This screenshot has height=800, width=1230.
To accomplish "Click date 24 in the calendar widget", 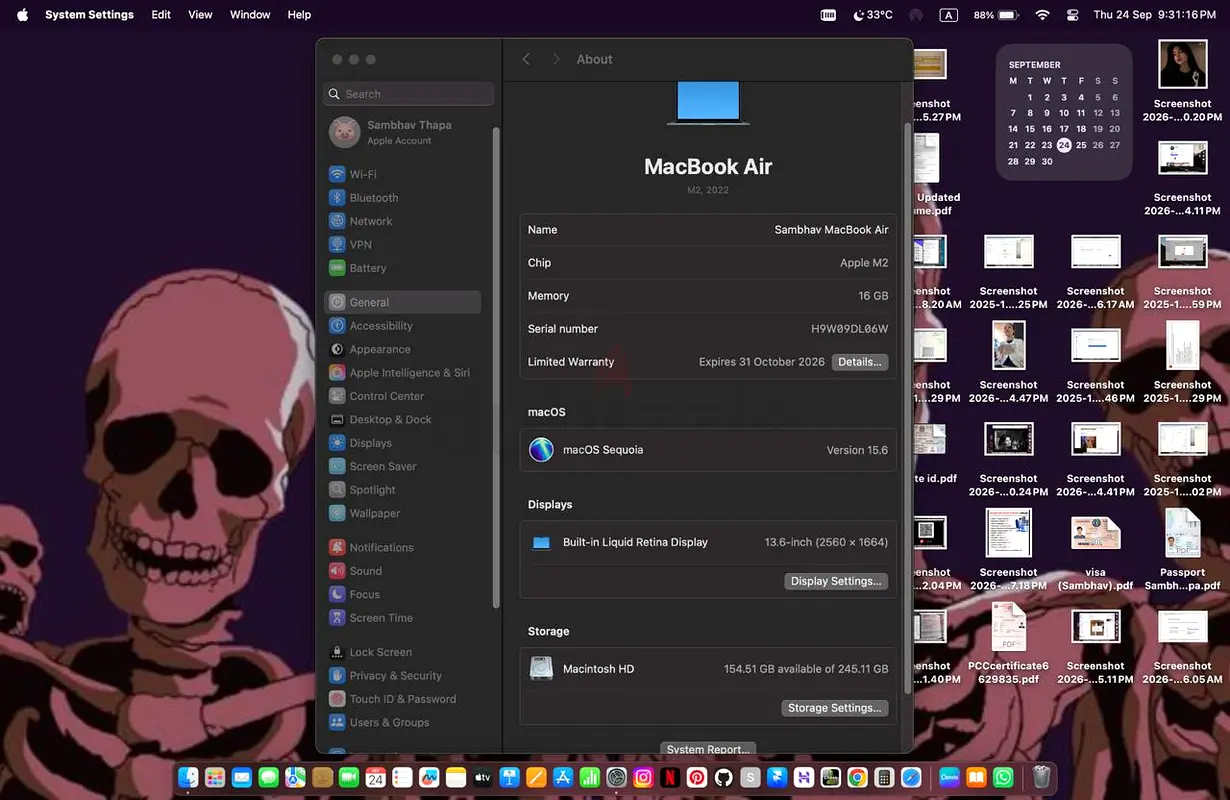I will pyautogui.click(x=1064, y=145).
